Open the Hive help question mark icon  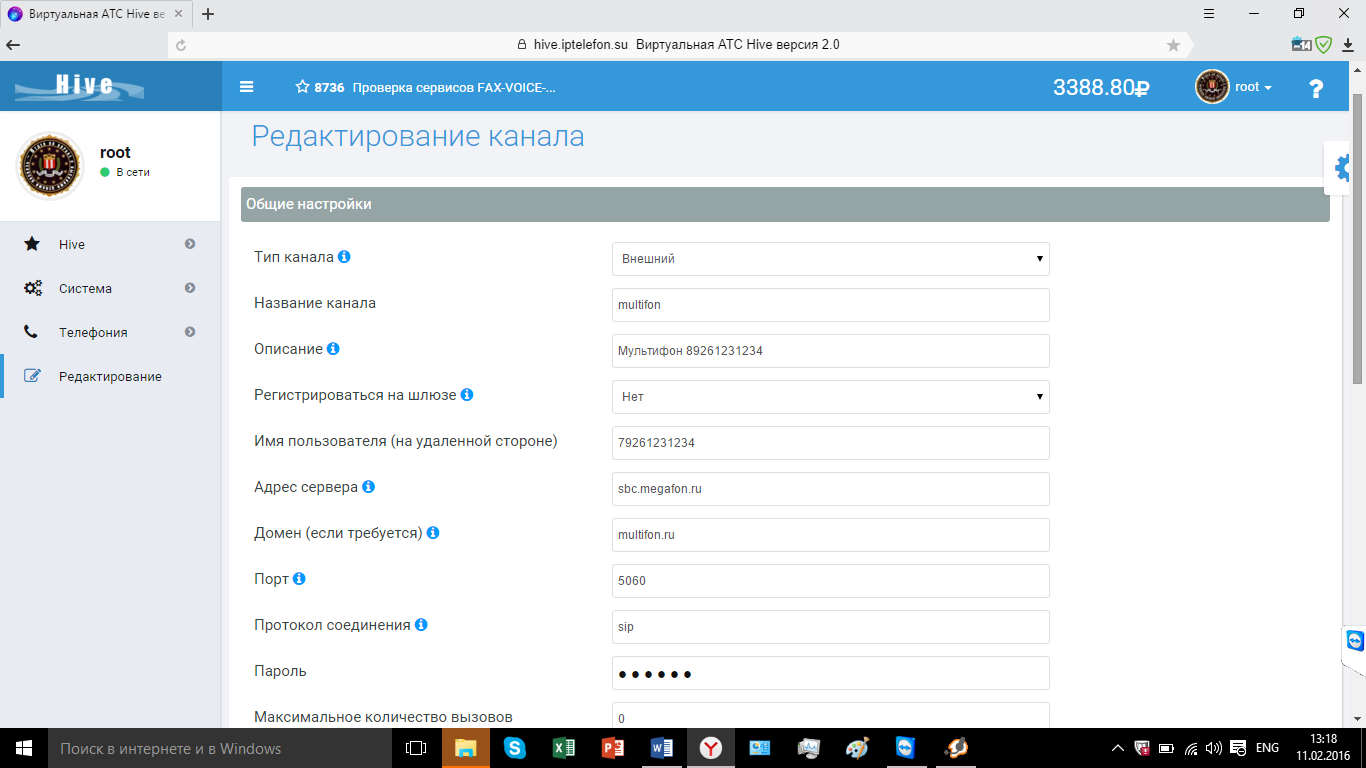[1316, 87]
